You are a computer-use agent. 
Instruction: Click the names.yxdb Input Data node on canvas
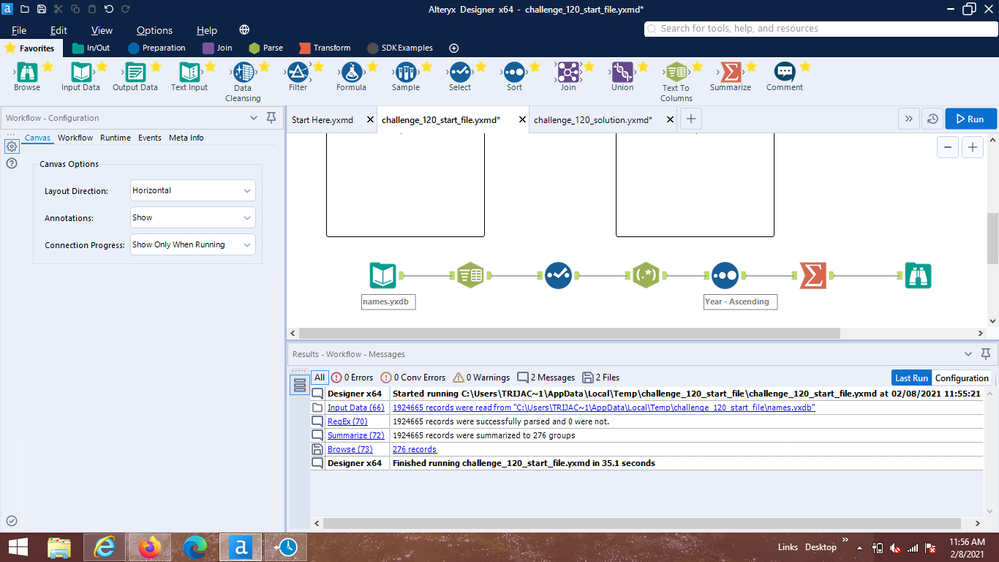(x=383, y=275)
